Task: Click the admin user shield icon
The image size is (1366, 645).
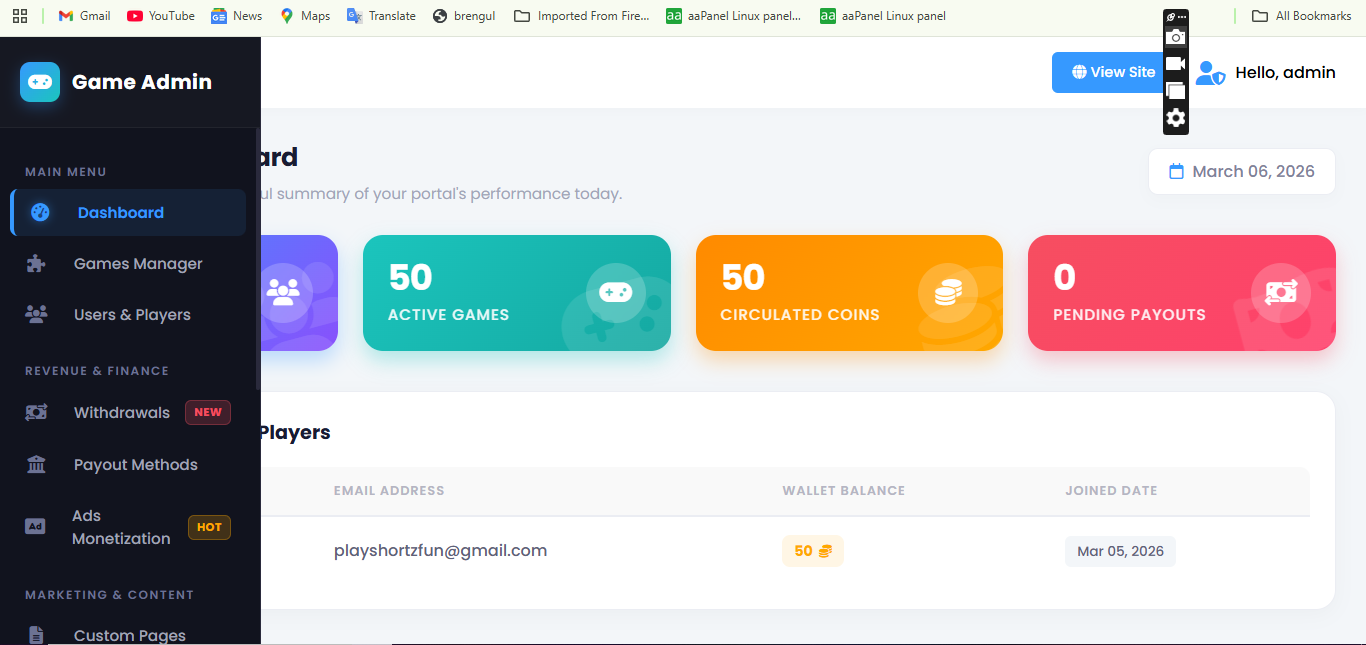Action: (x=1210, y=73)
